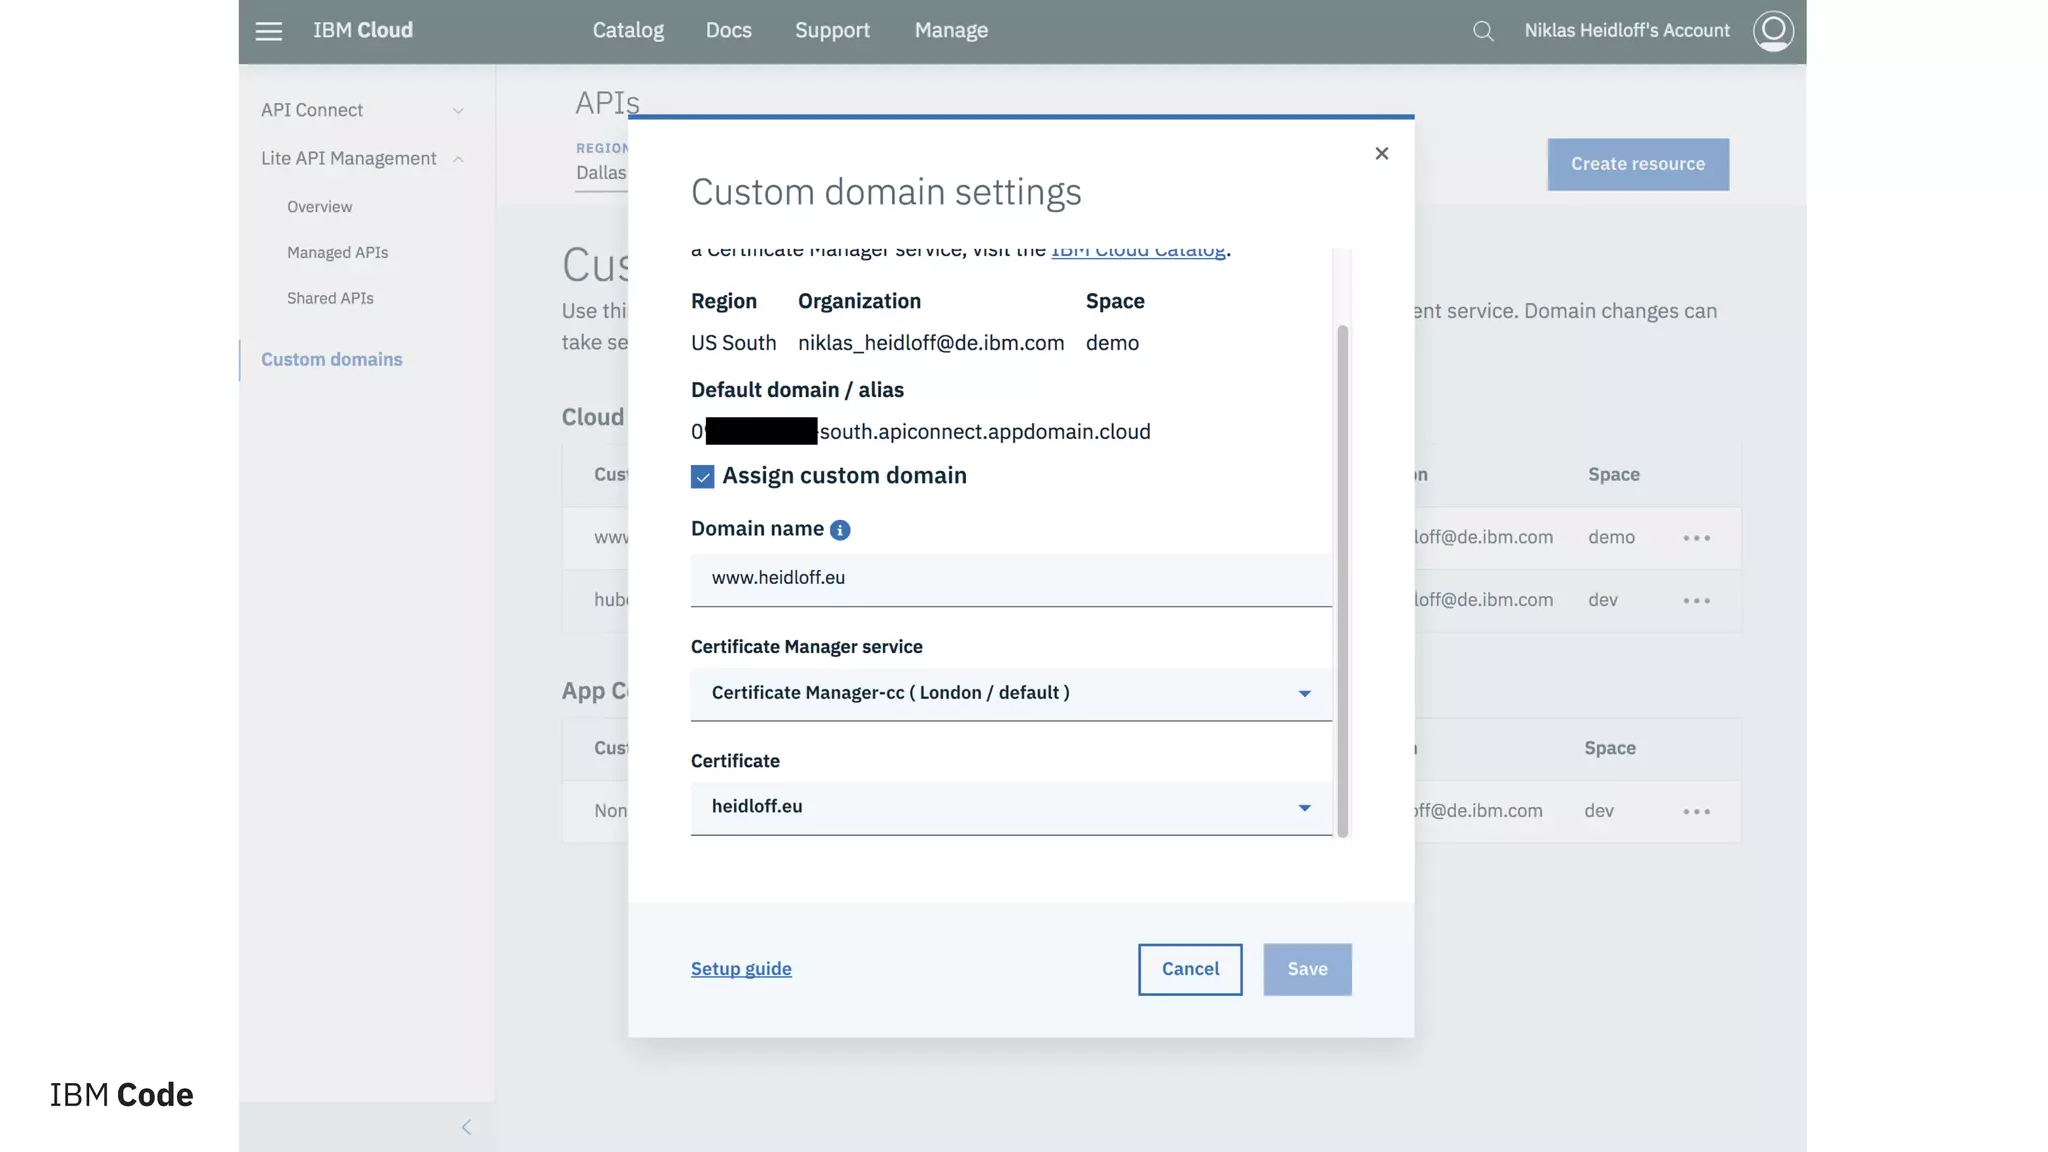Collapse the Lite API Management section
Screen dimensions: 2048x1152
pyautogui.click(x=458, y=159)
